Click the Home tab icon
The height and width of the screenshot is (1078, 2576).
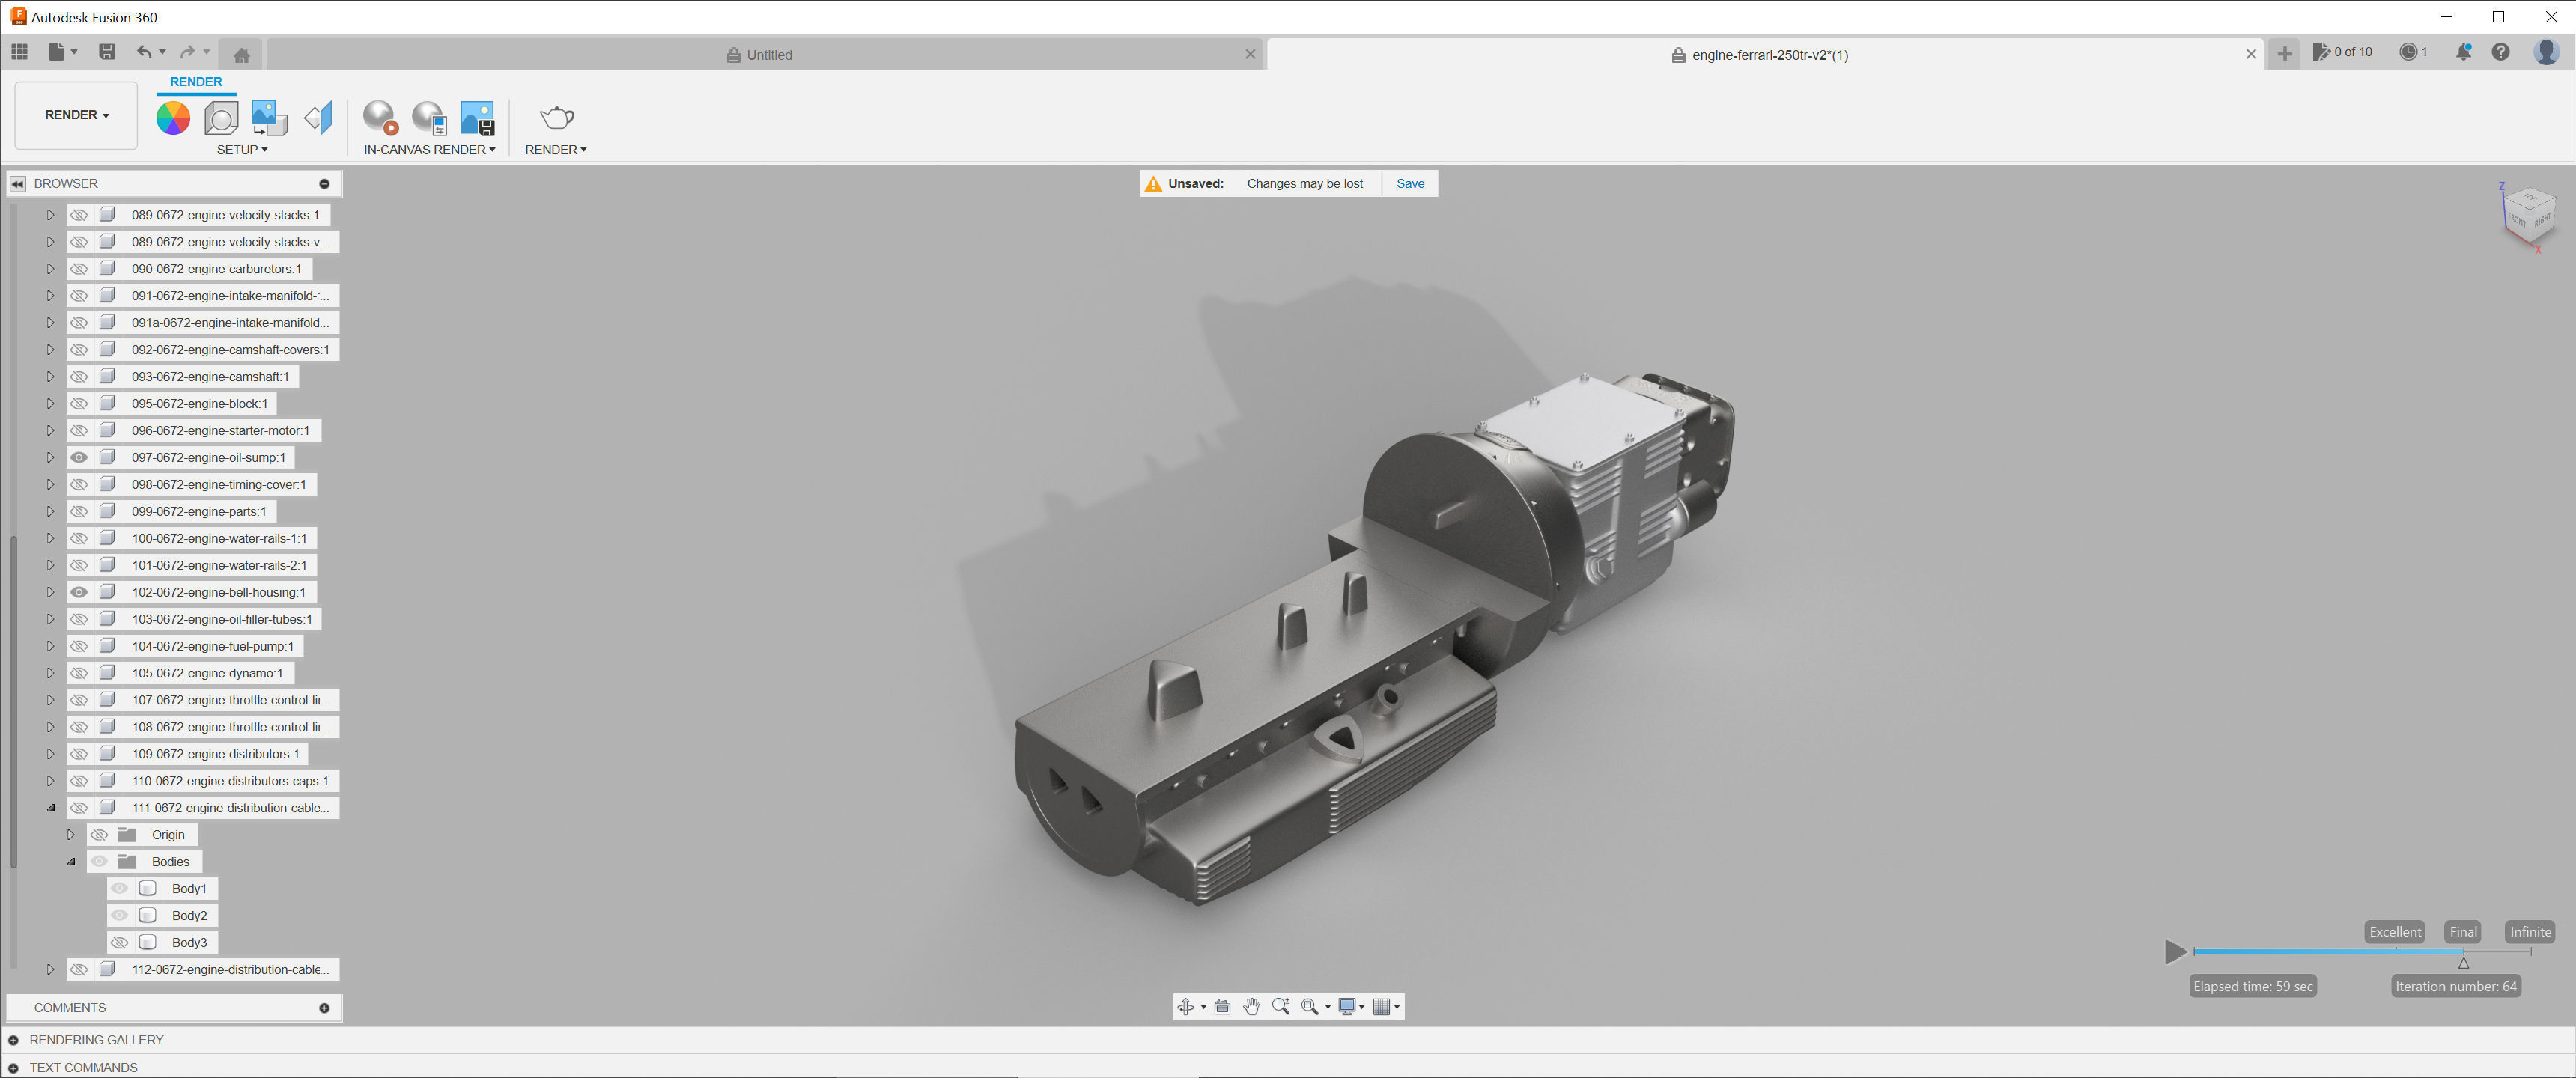tap(241, 55)
